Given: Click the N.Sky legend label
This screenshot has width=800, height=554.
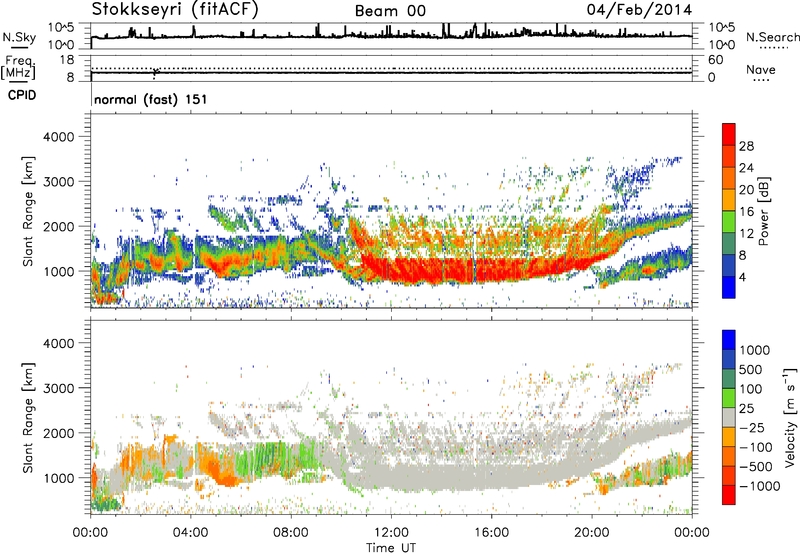Looking at the screenshot, I should 19,38.
